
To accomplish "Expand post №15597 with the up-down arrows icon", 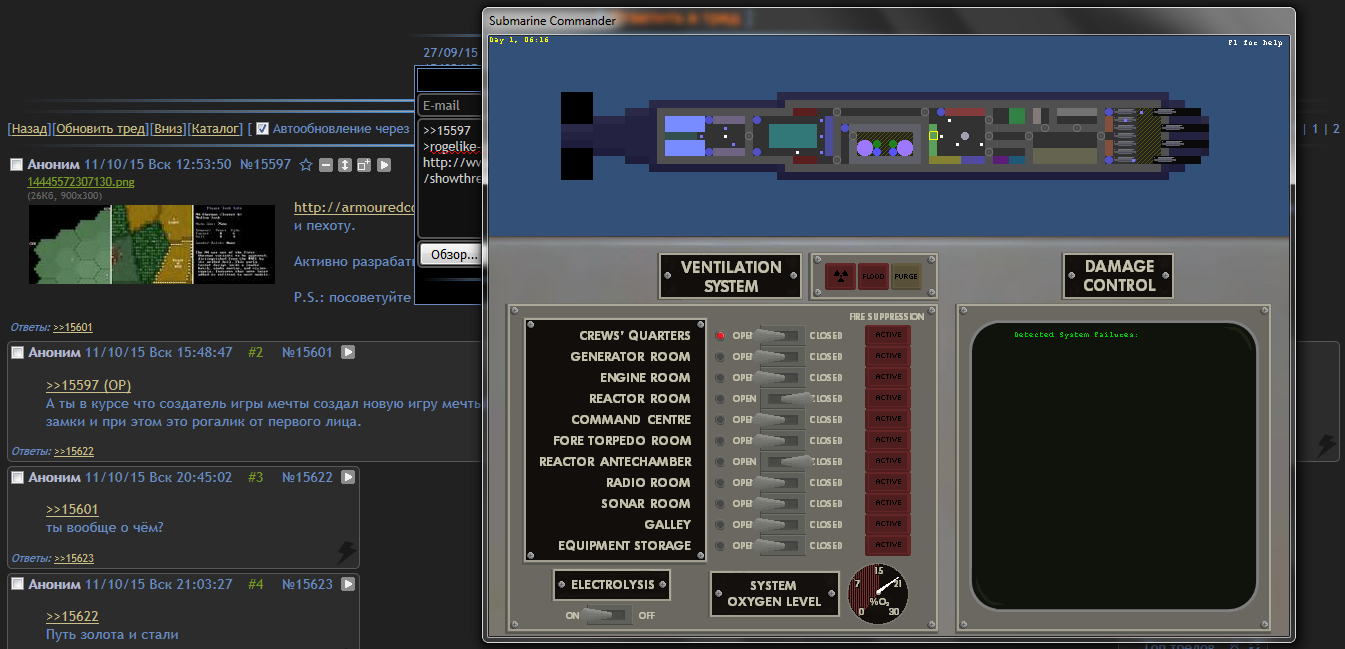I will [x=345, y=165].
